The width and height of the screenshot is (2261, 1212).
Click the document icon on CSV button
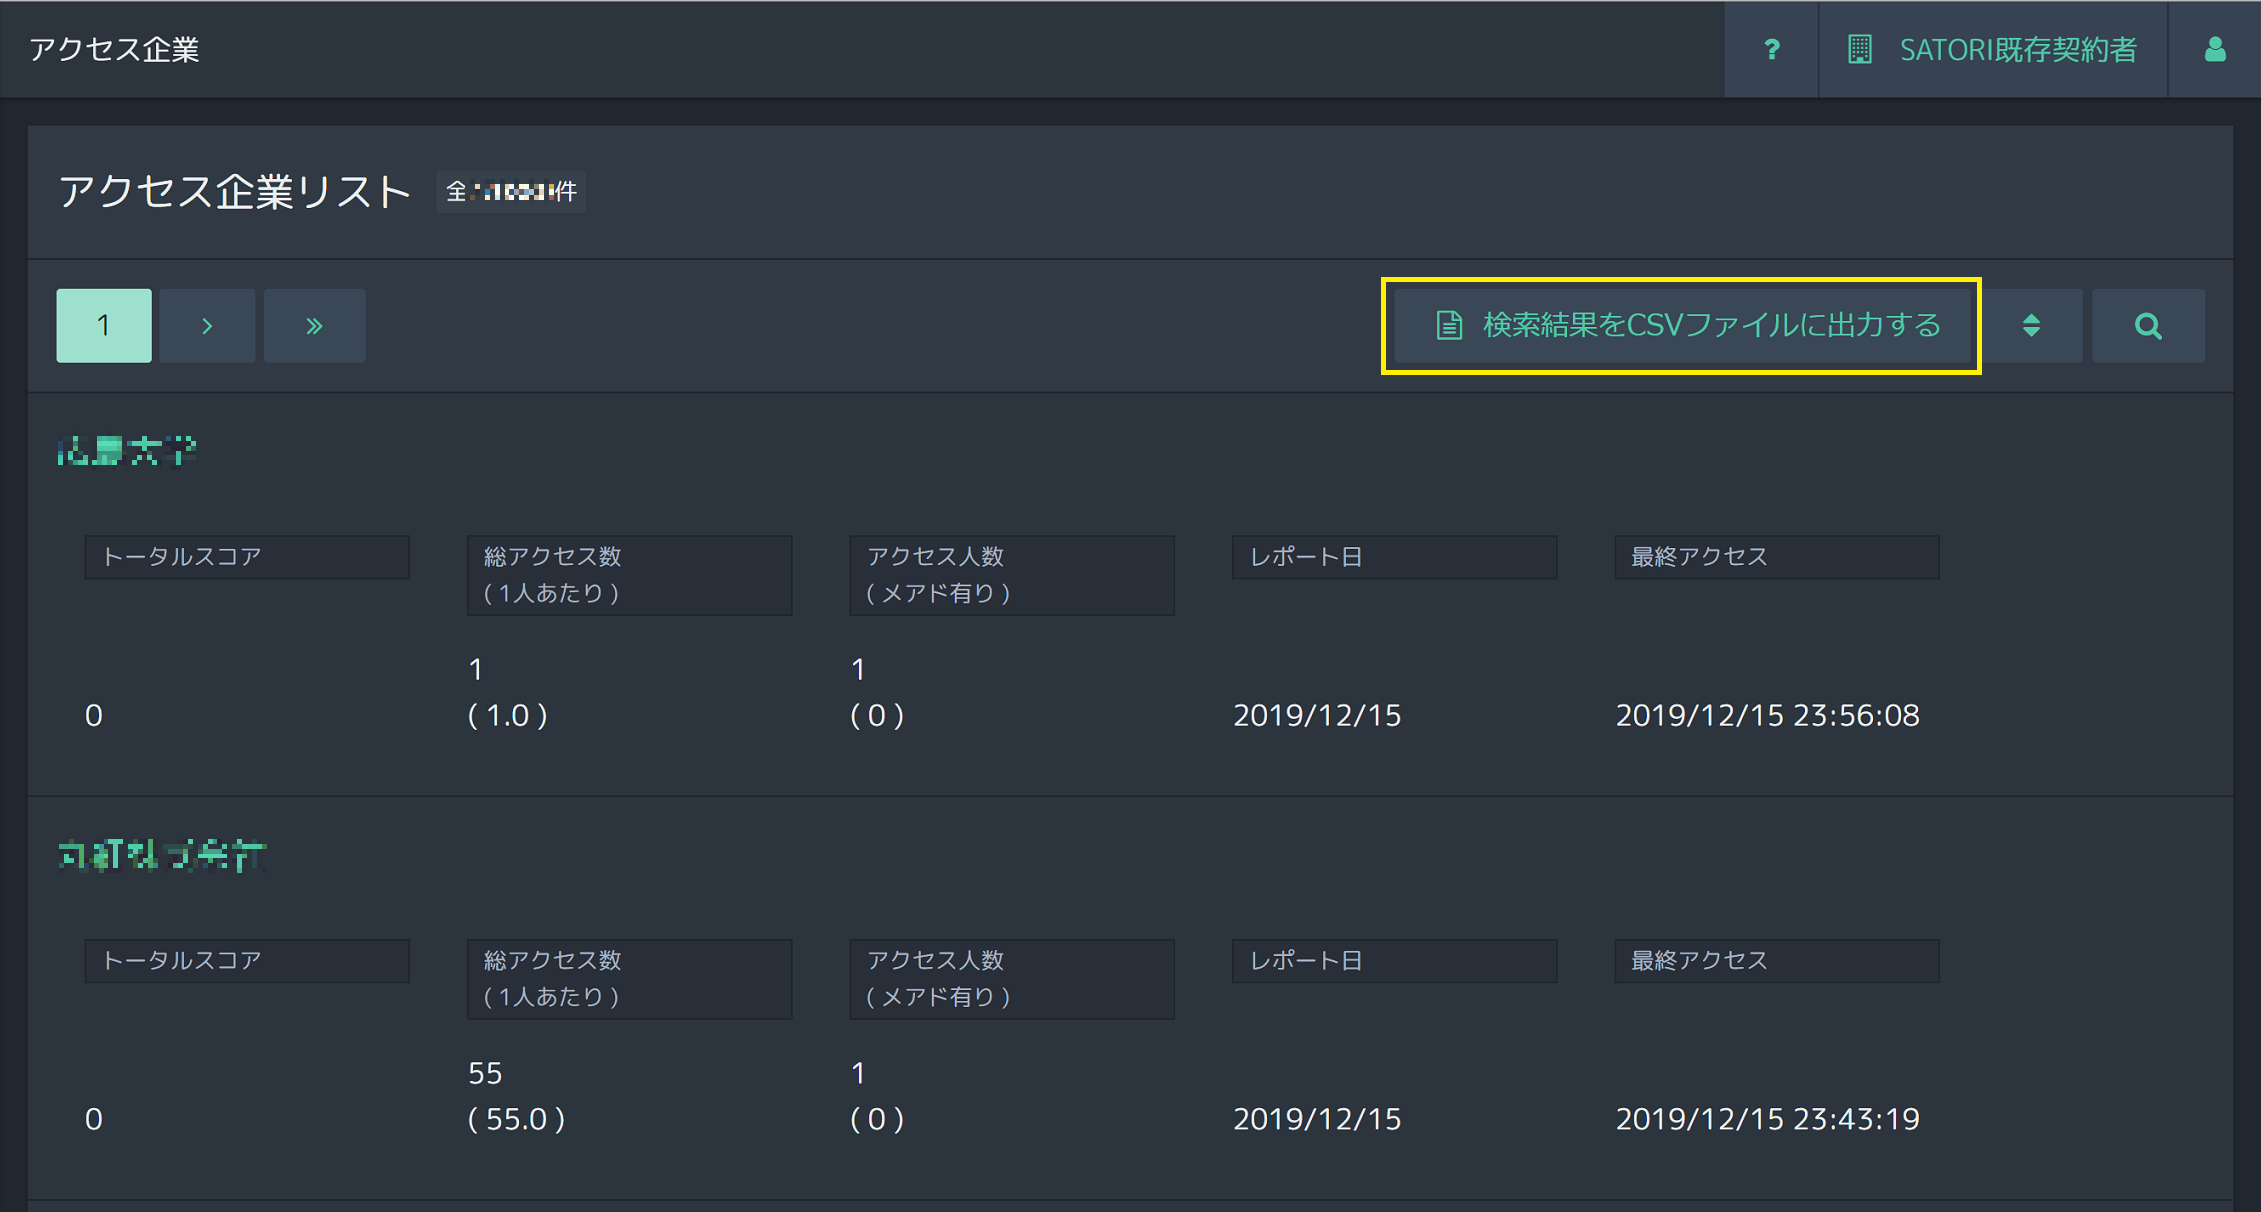tap(1449, 326)
